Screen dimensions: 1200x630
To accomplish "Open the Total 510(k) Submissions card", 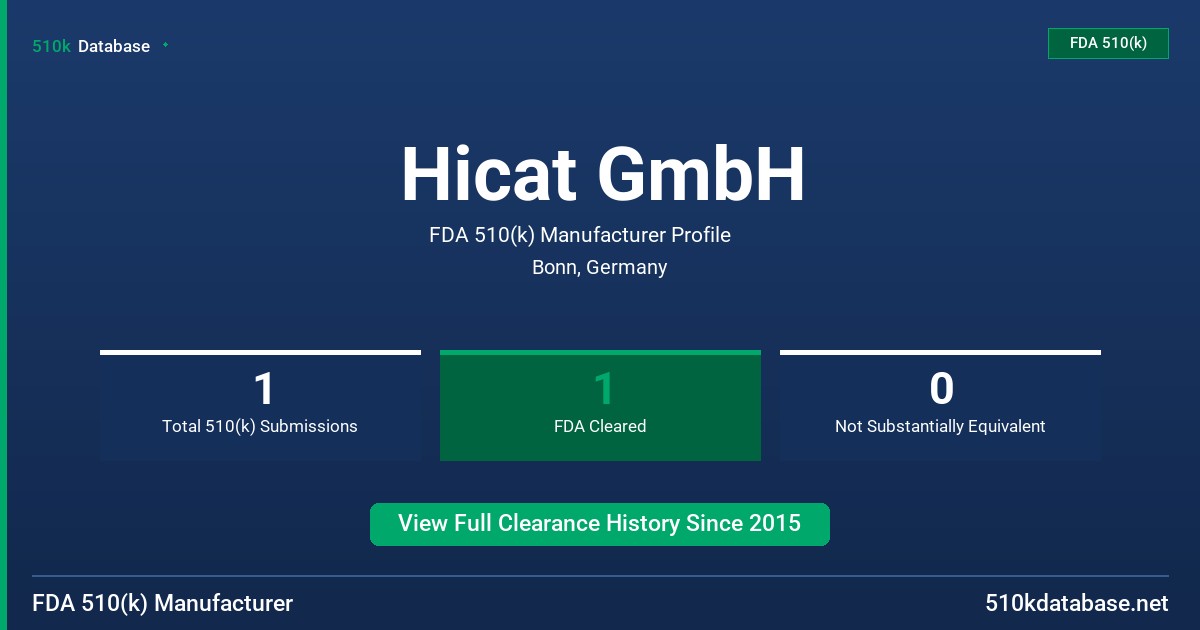I will [260, 405].
